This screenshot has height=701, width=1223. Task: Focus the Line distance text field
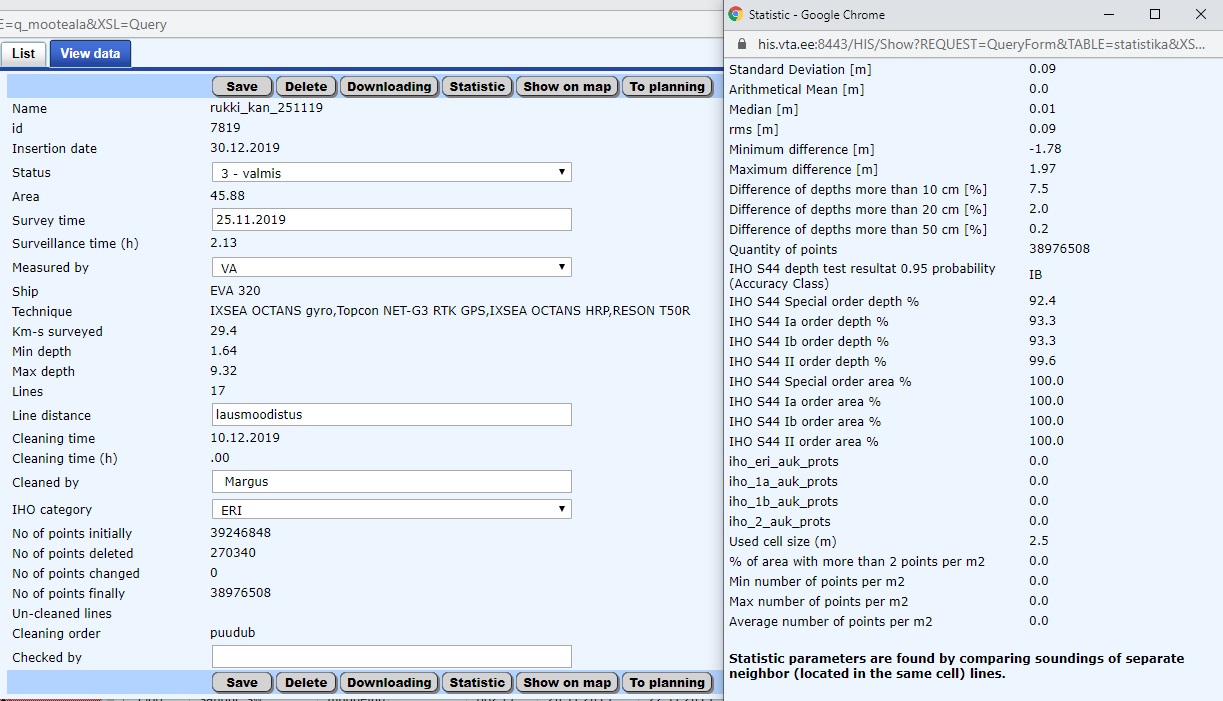coord(391,415)
